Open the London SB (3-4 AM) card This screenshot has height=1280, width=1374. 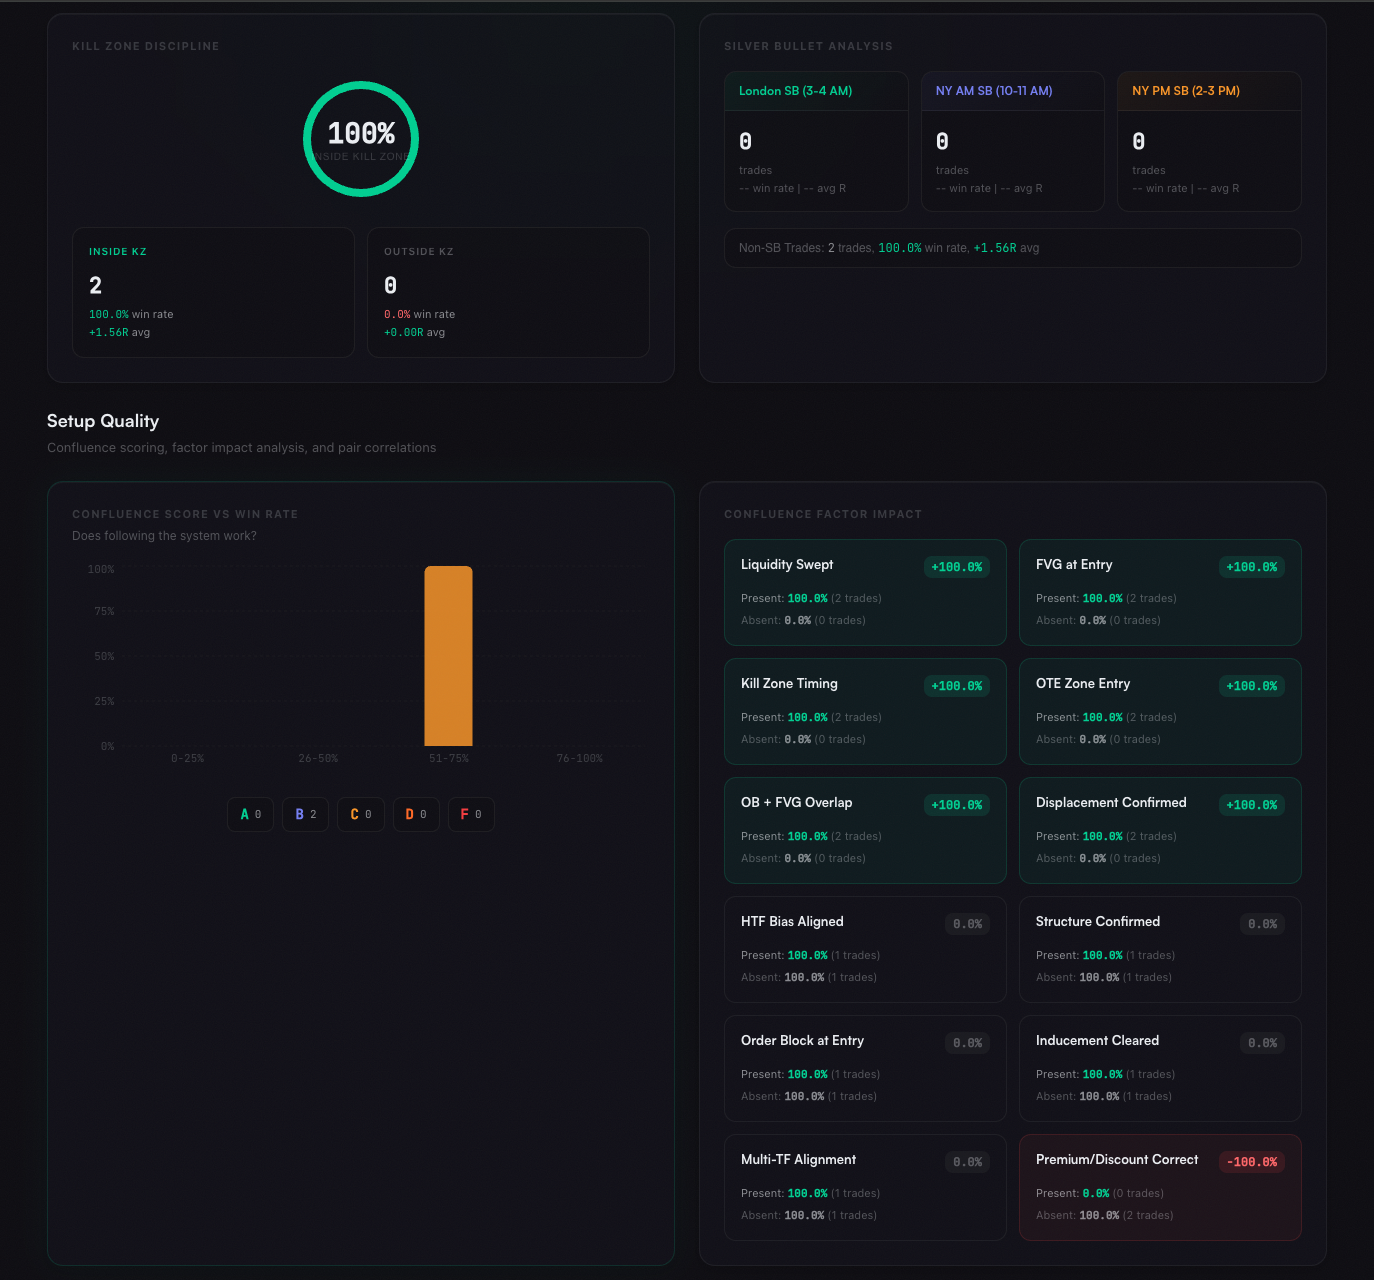[x=816, y=141]
